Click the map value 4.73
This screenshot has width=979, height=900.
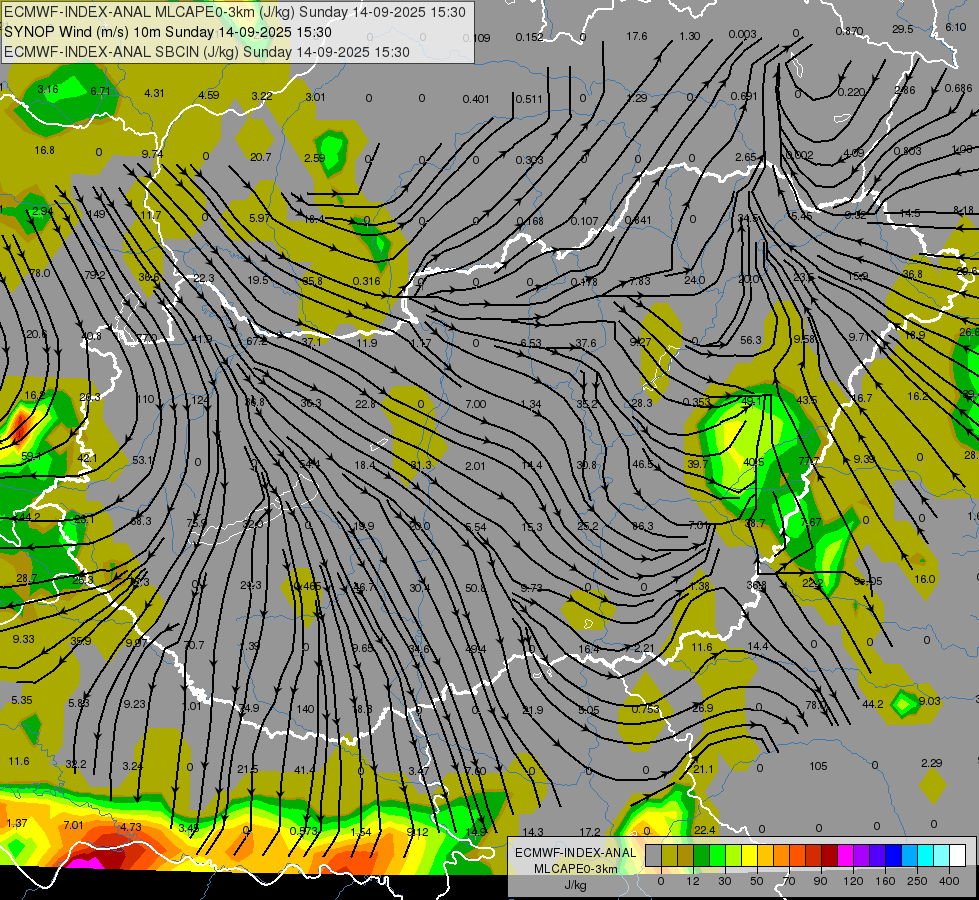pos(131,827)
